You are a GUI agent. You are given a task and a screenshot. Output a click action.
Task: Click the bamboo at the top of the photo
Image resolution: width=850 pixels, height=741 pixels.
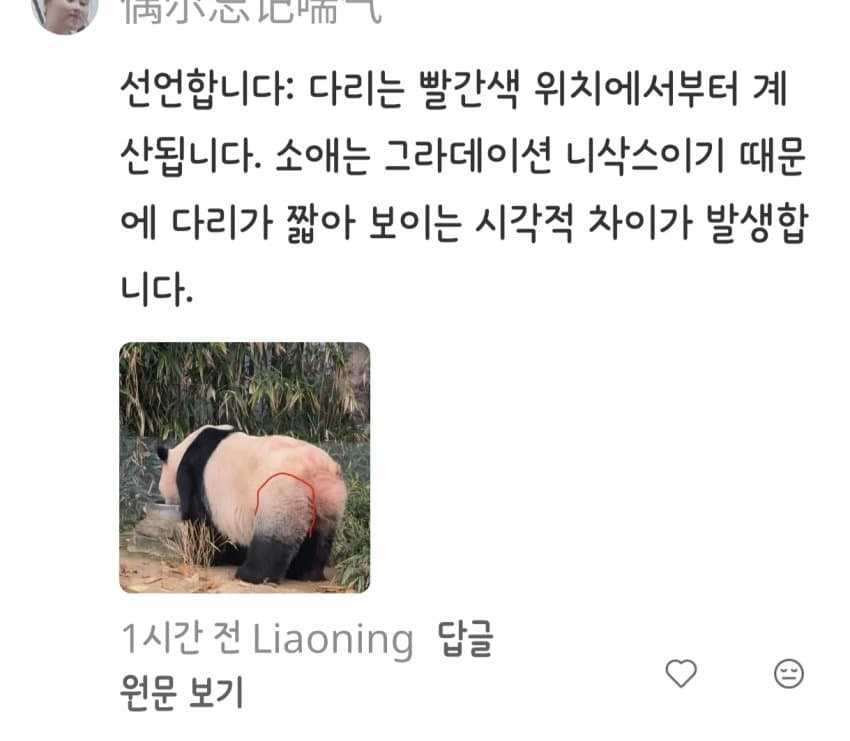pos(244,382)
